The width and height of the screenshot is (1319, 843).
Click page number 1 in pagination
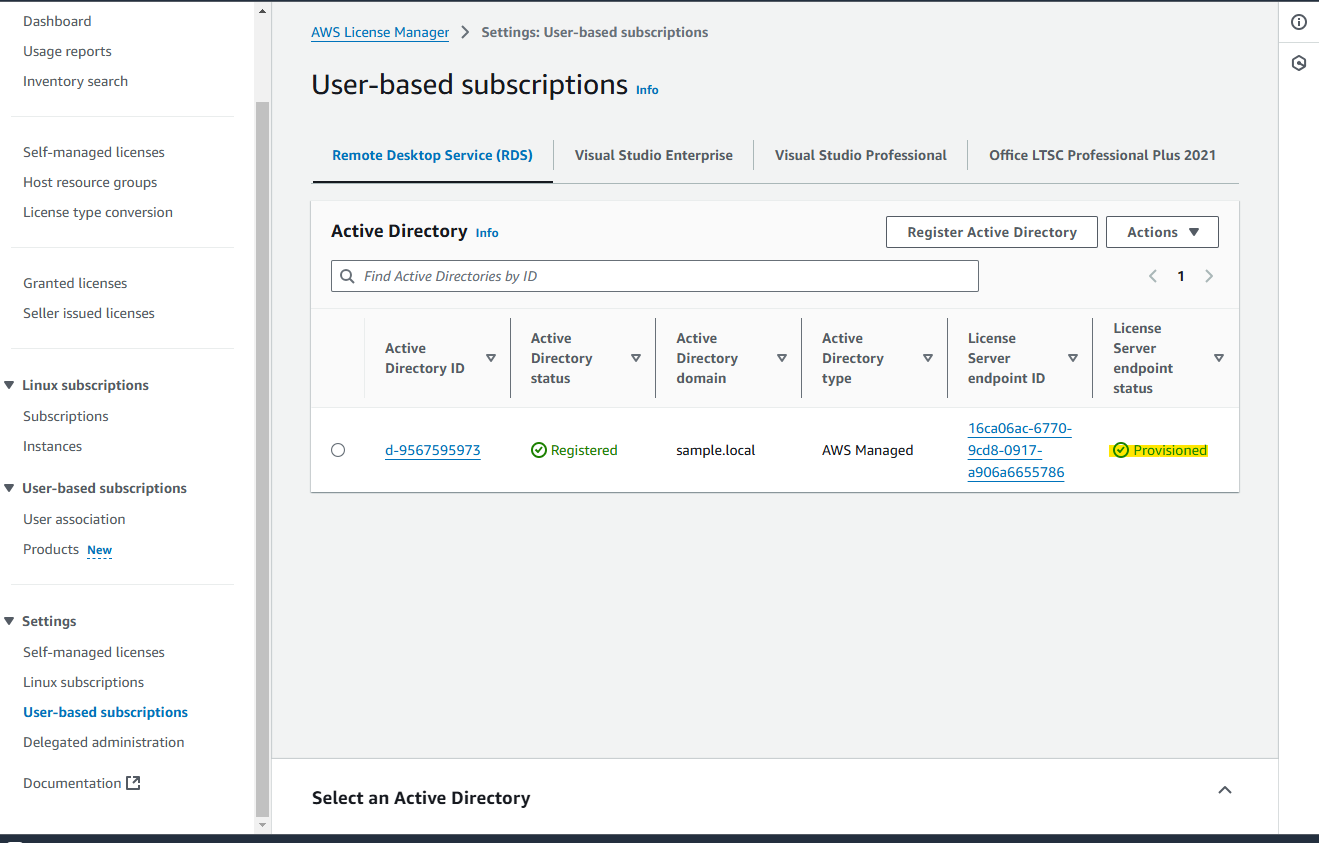coord(1181,276)
